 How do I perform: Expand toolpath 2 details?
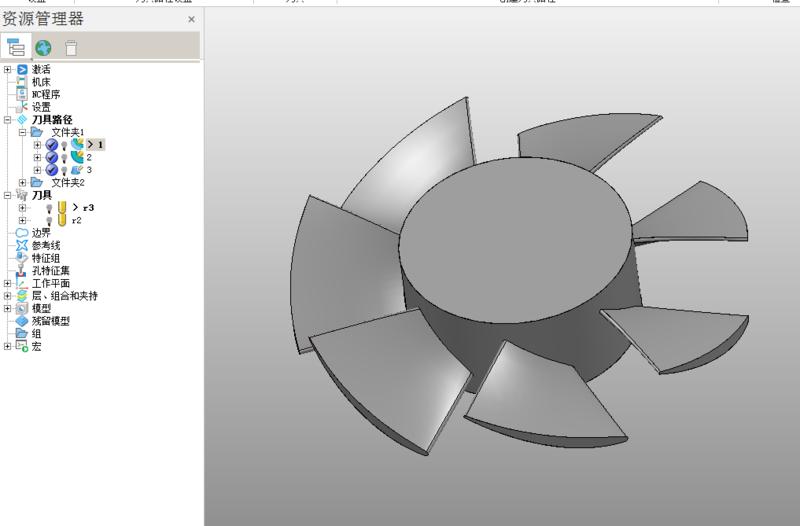point(37,157)
